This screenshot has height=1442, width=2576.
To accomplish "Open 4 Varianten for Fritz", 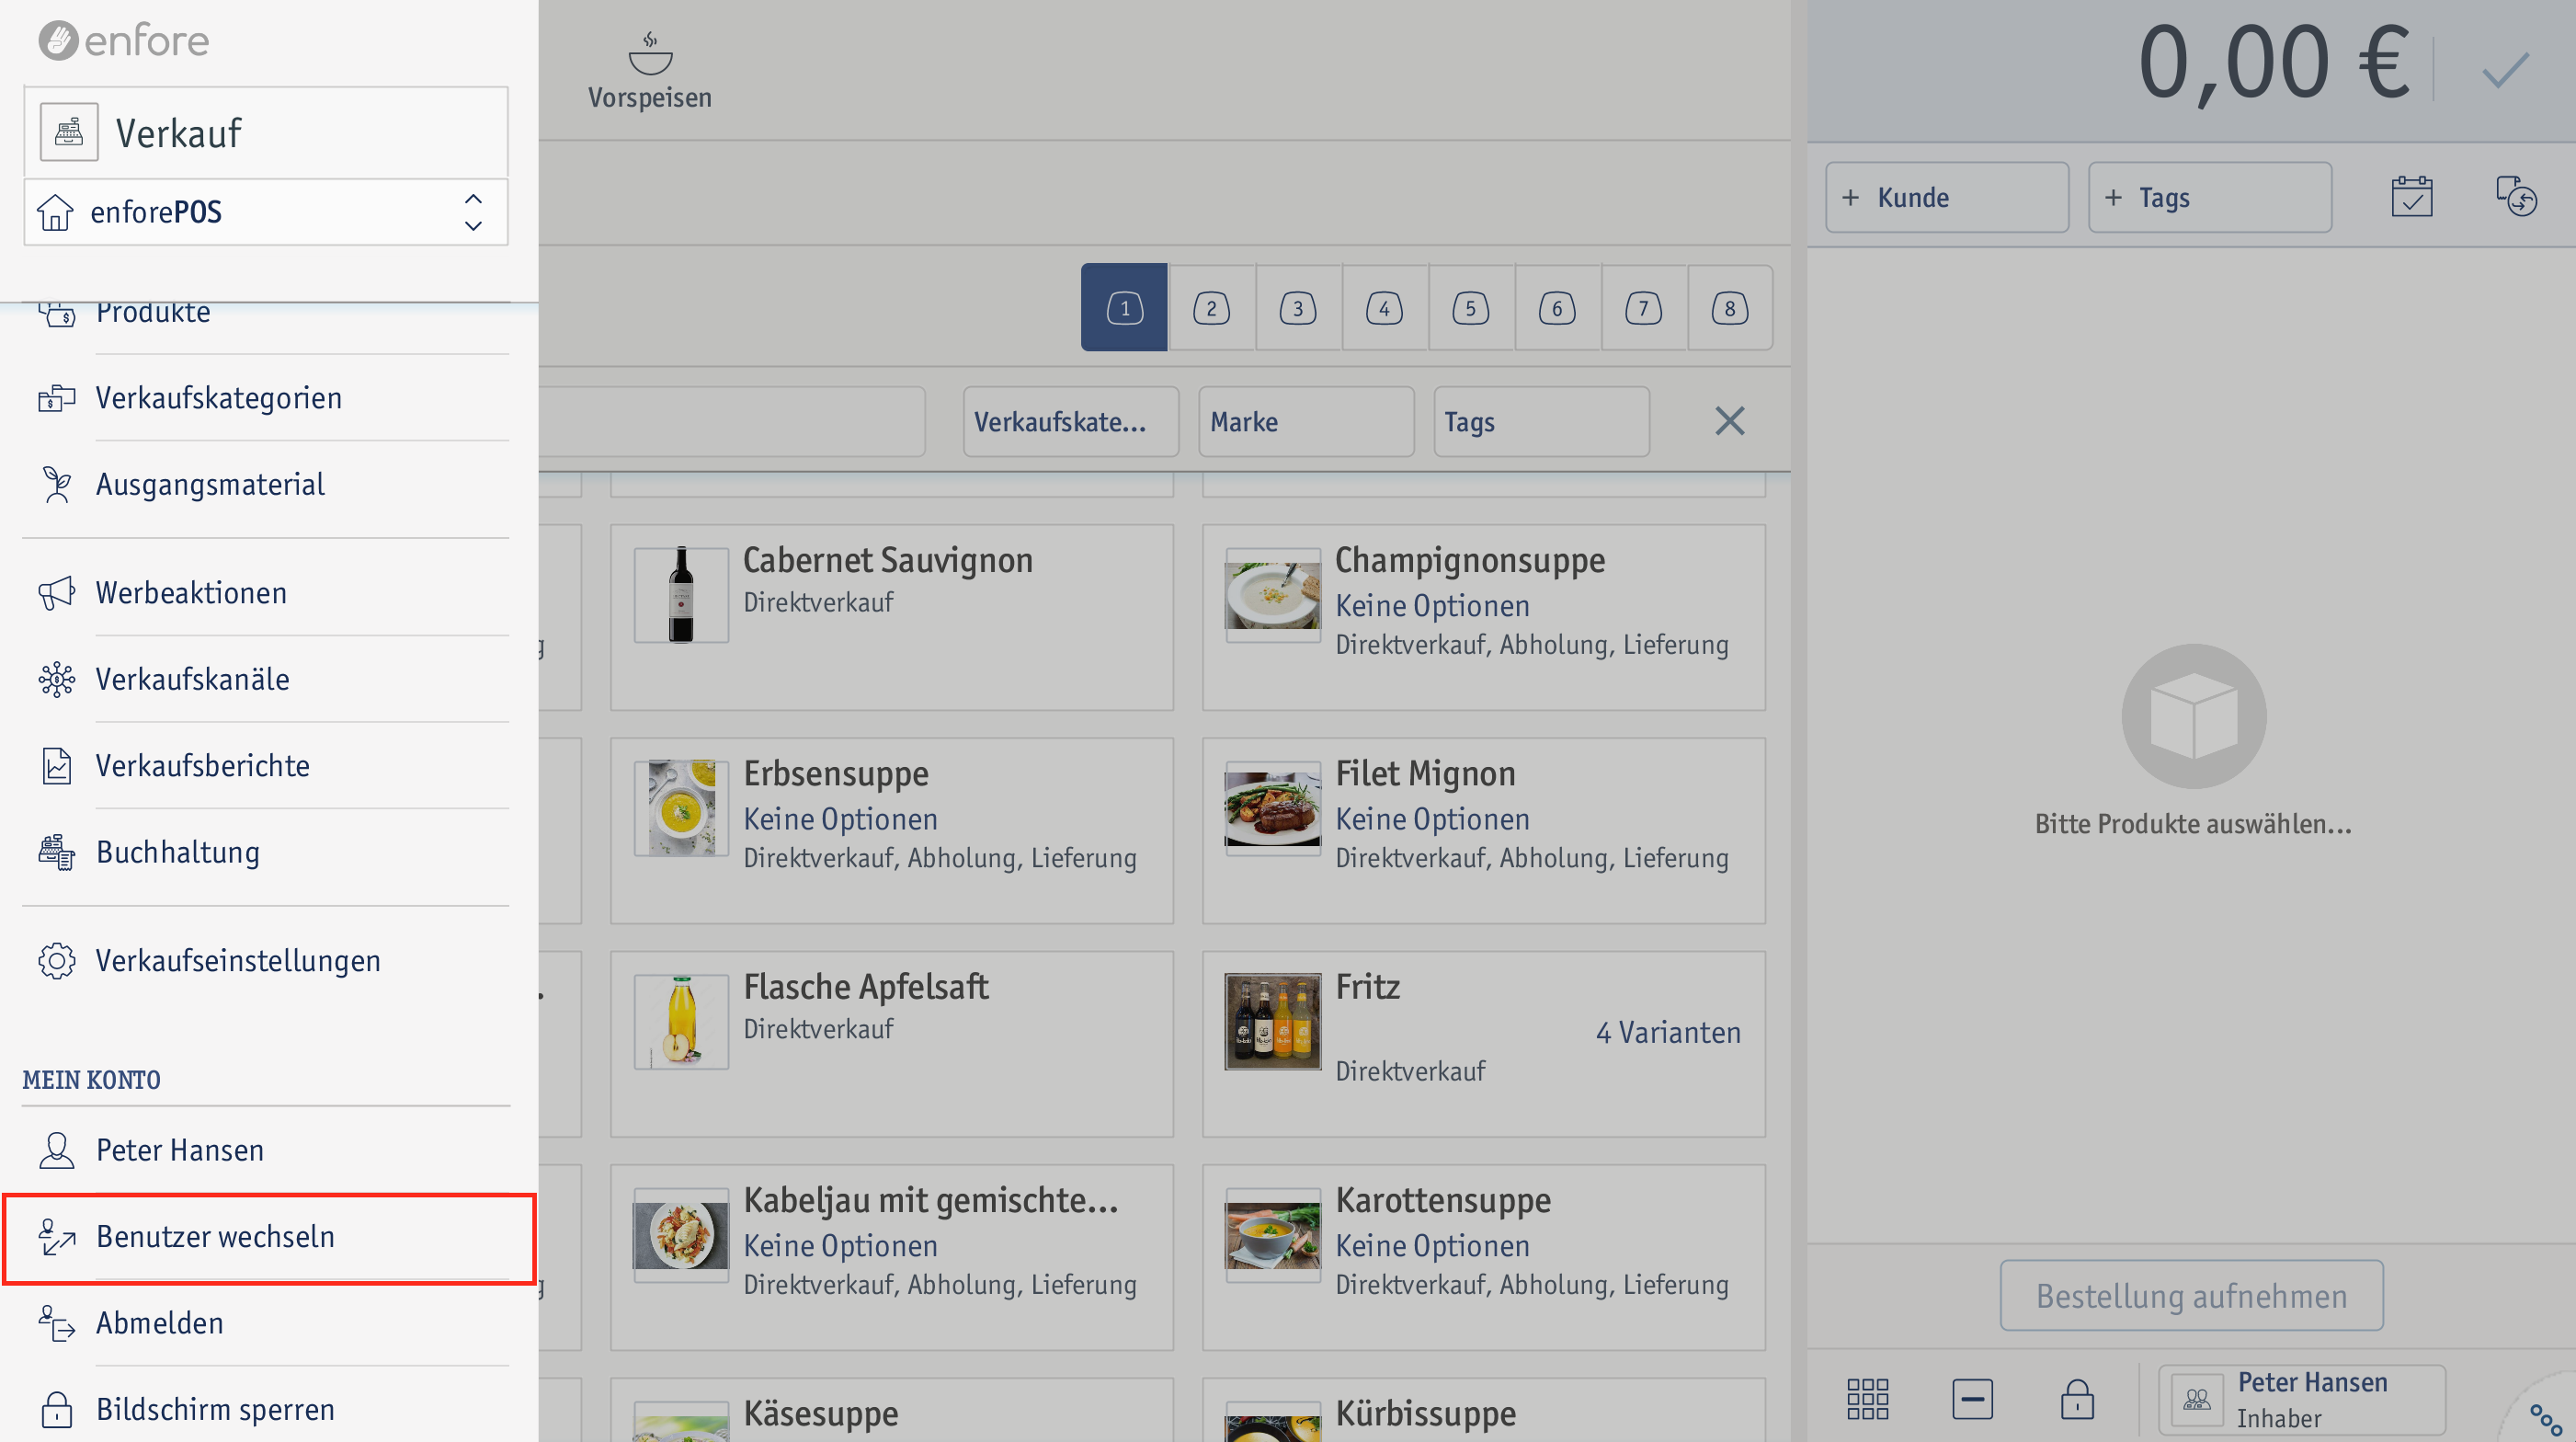I will [1668, 1032].
